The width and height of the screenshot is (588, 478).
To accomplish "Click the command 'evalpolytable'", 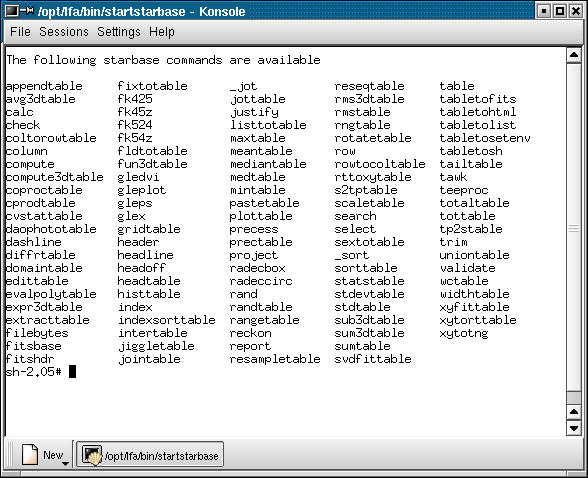I will pos(51,294).
